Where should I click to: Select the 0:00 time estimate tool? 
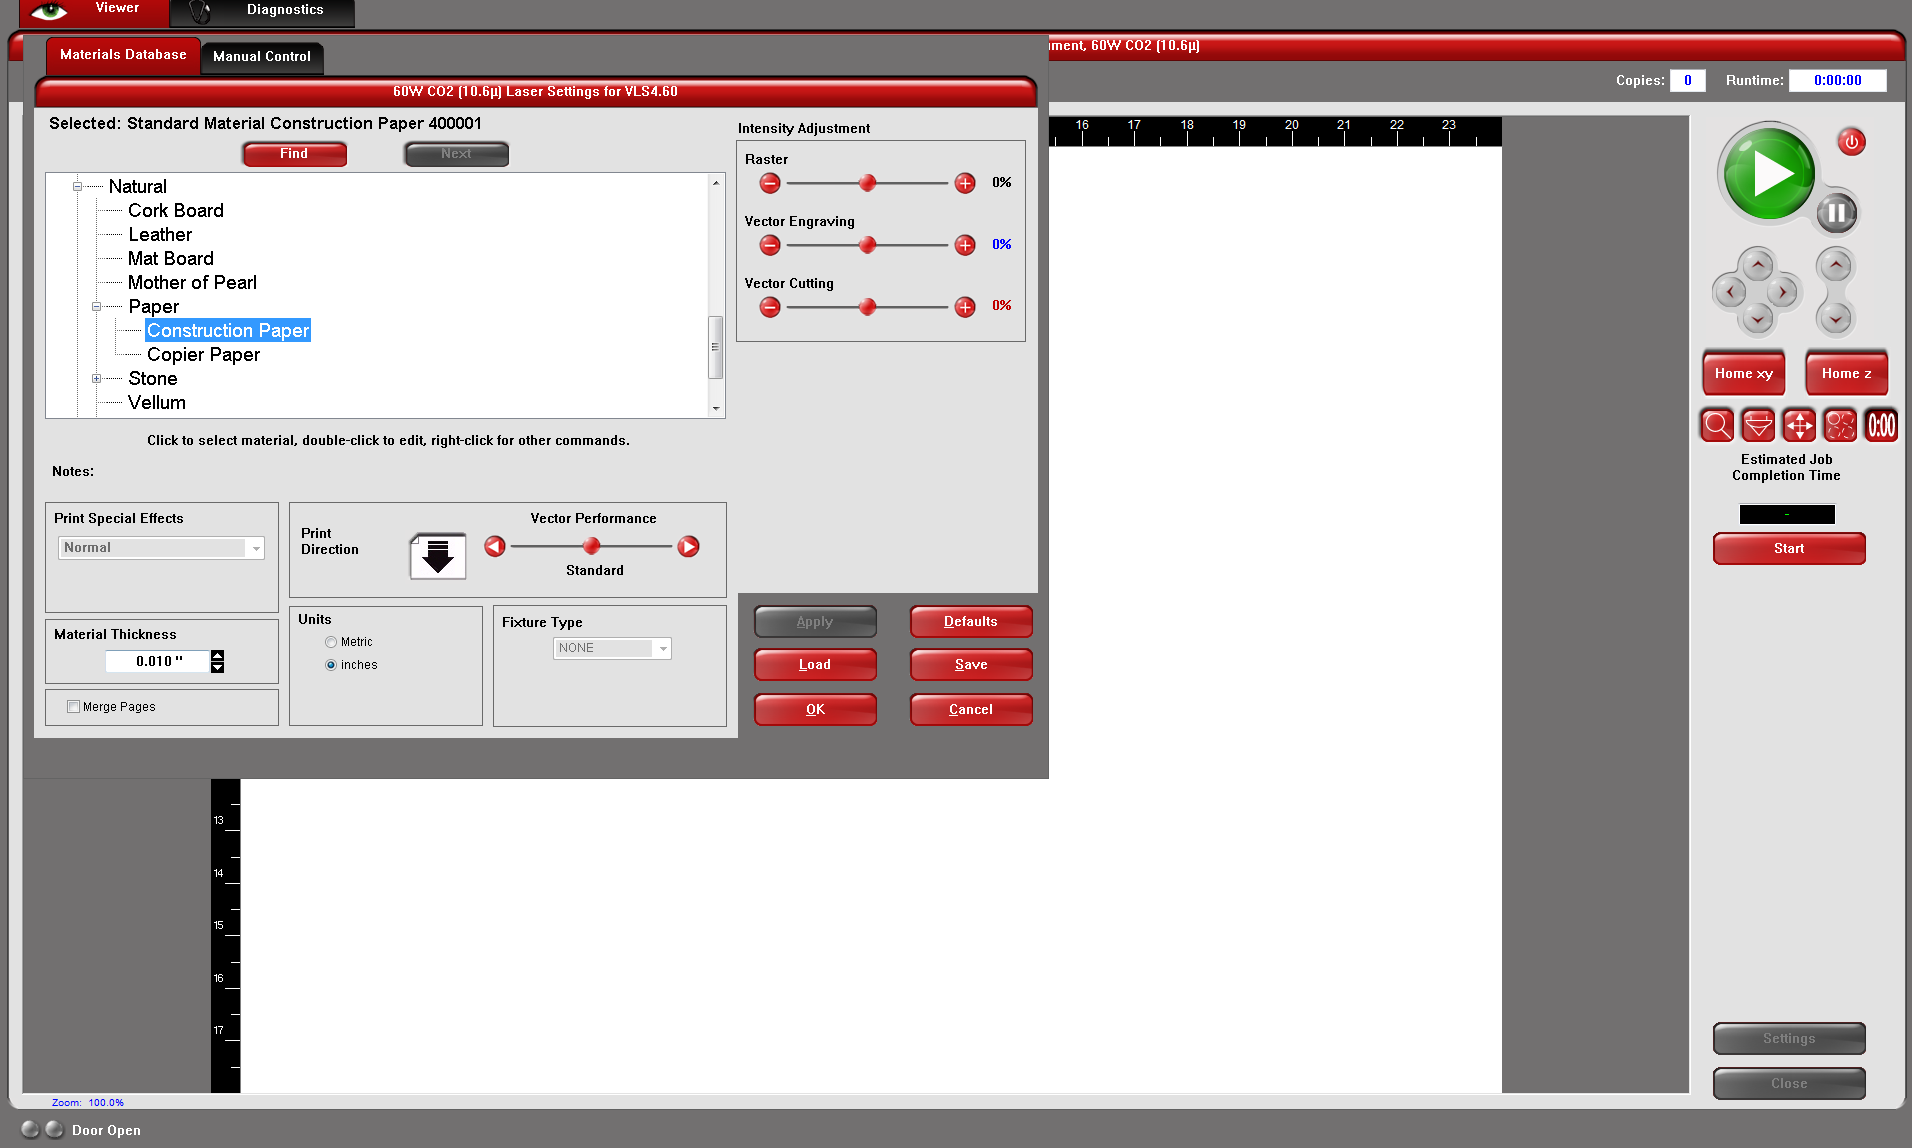click(1881, 426)
